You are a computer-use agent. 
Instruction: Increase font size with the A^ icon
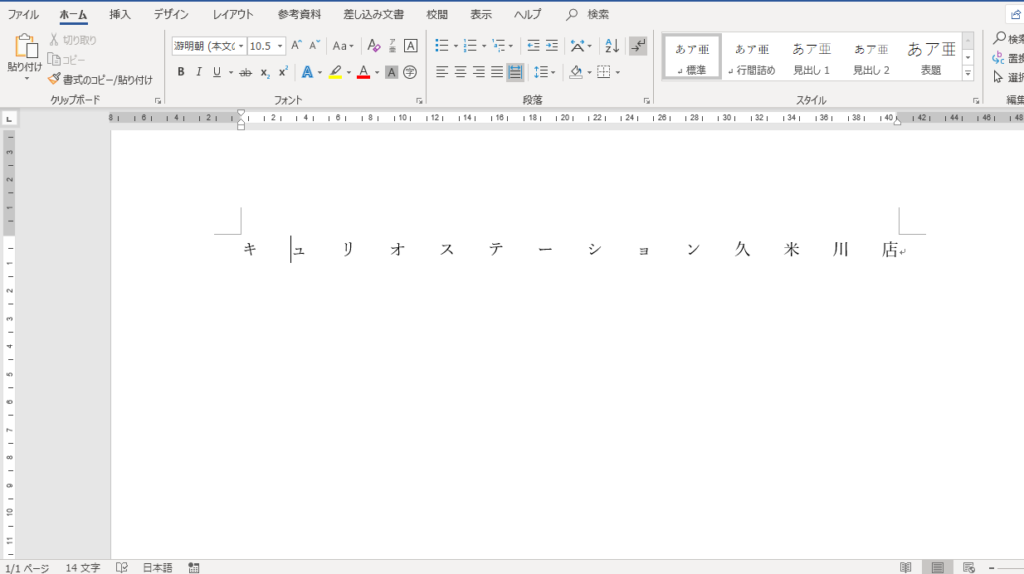click(296, 46)
